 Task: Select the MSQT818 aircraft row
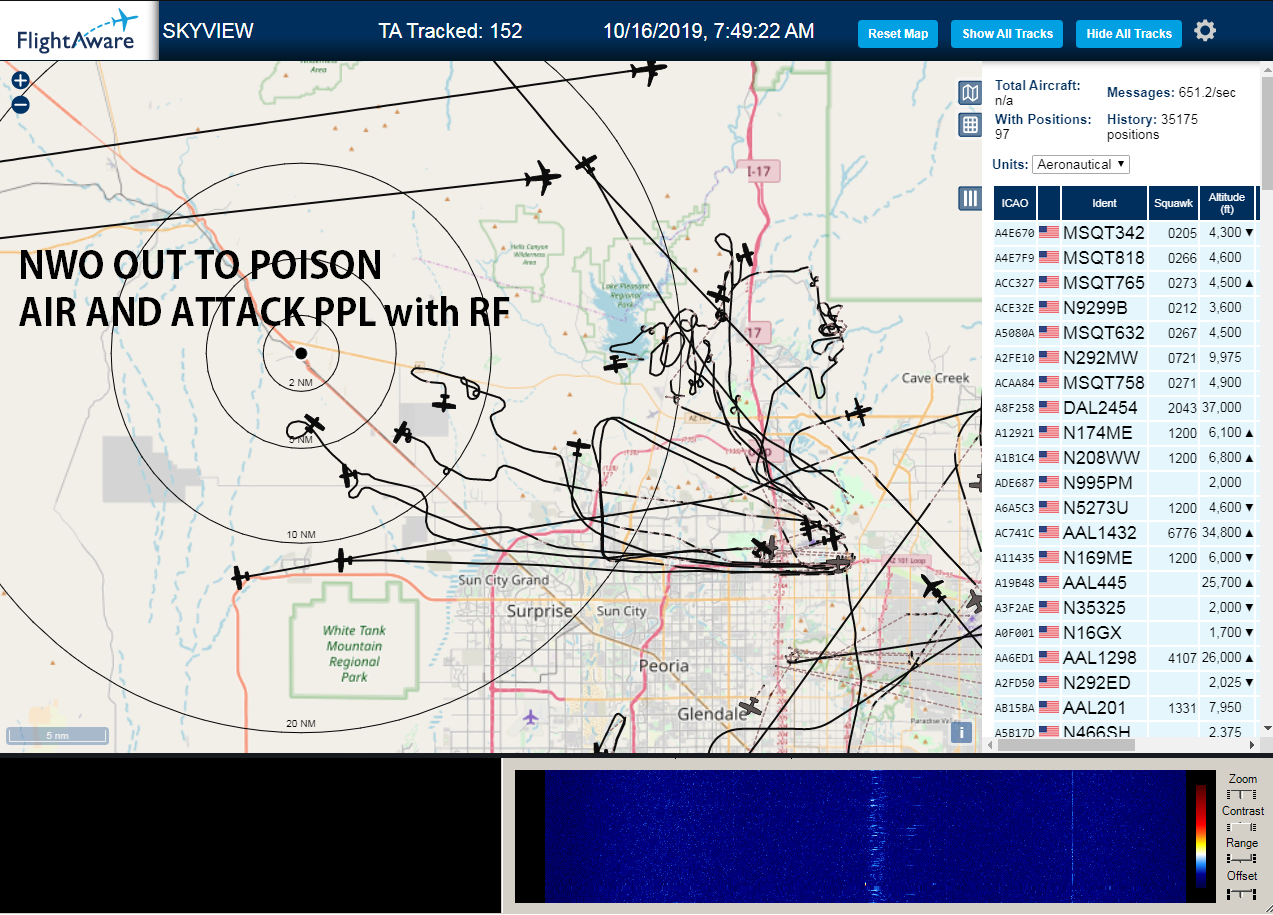(1124, 257)
